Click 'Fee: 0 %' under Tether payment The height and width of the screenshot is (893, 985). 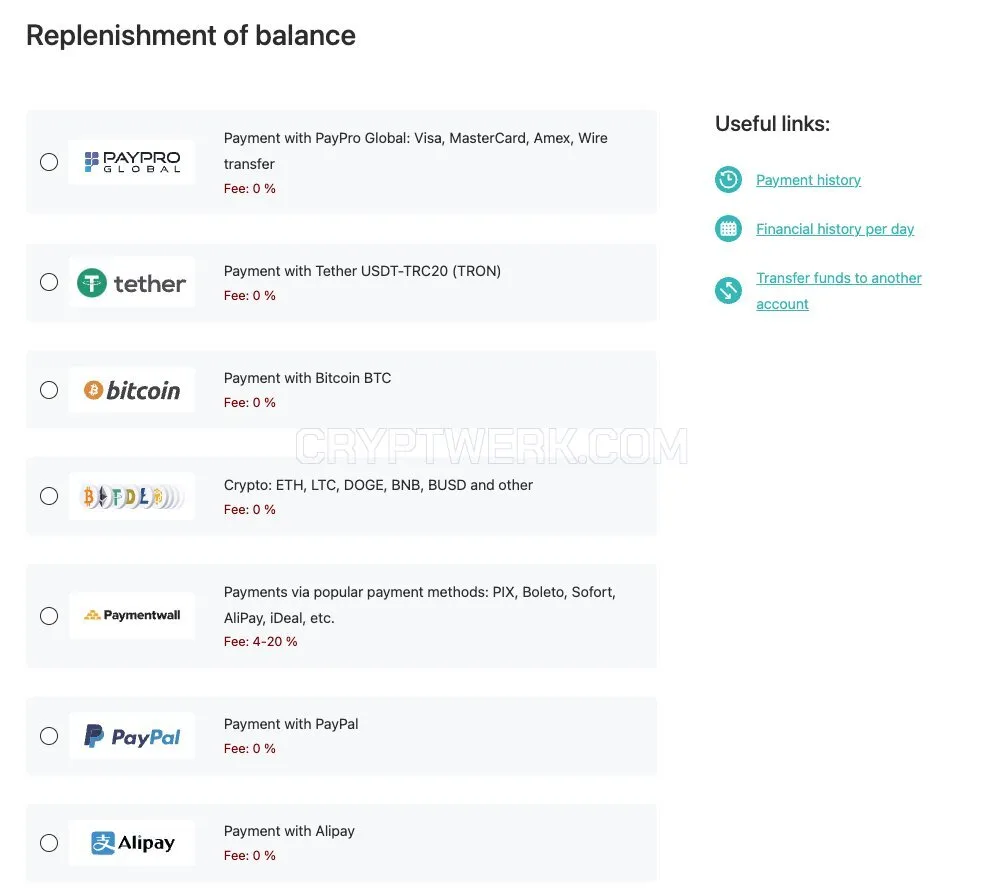click(x=249, y=296)
